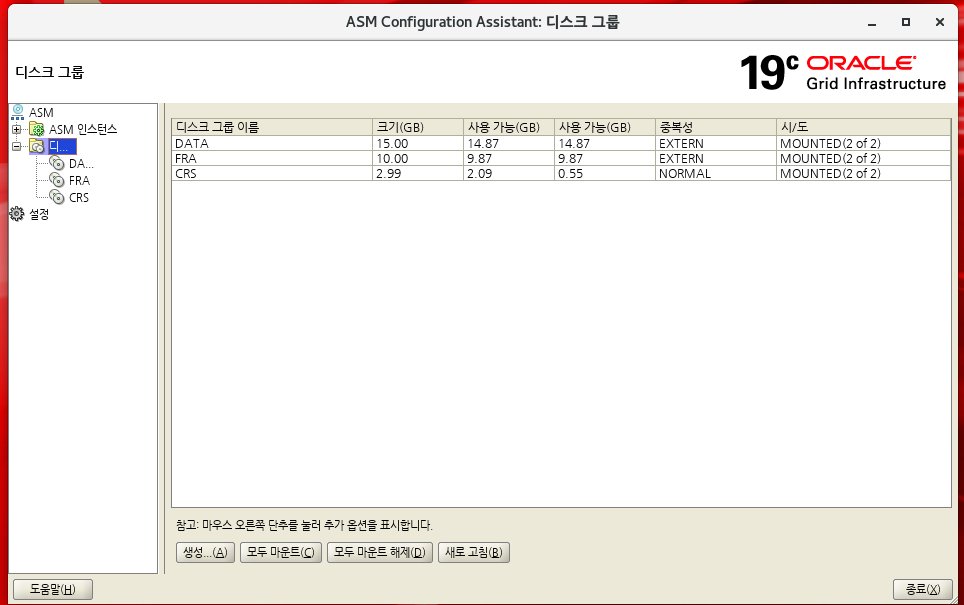964x605 pixels.
Task: Collapse the 디스크 그룹 tree node
Action: click(x=17, y=146)
